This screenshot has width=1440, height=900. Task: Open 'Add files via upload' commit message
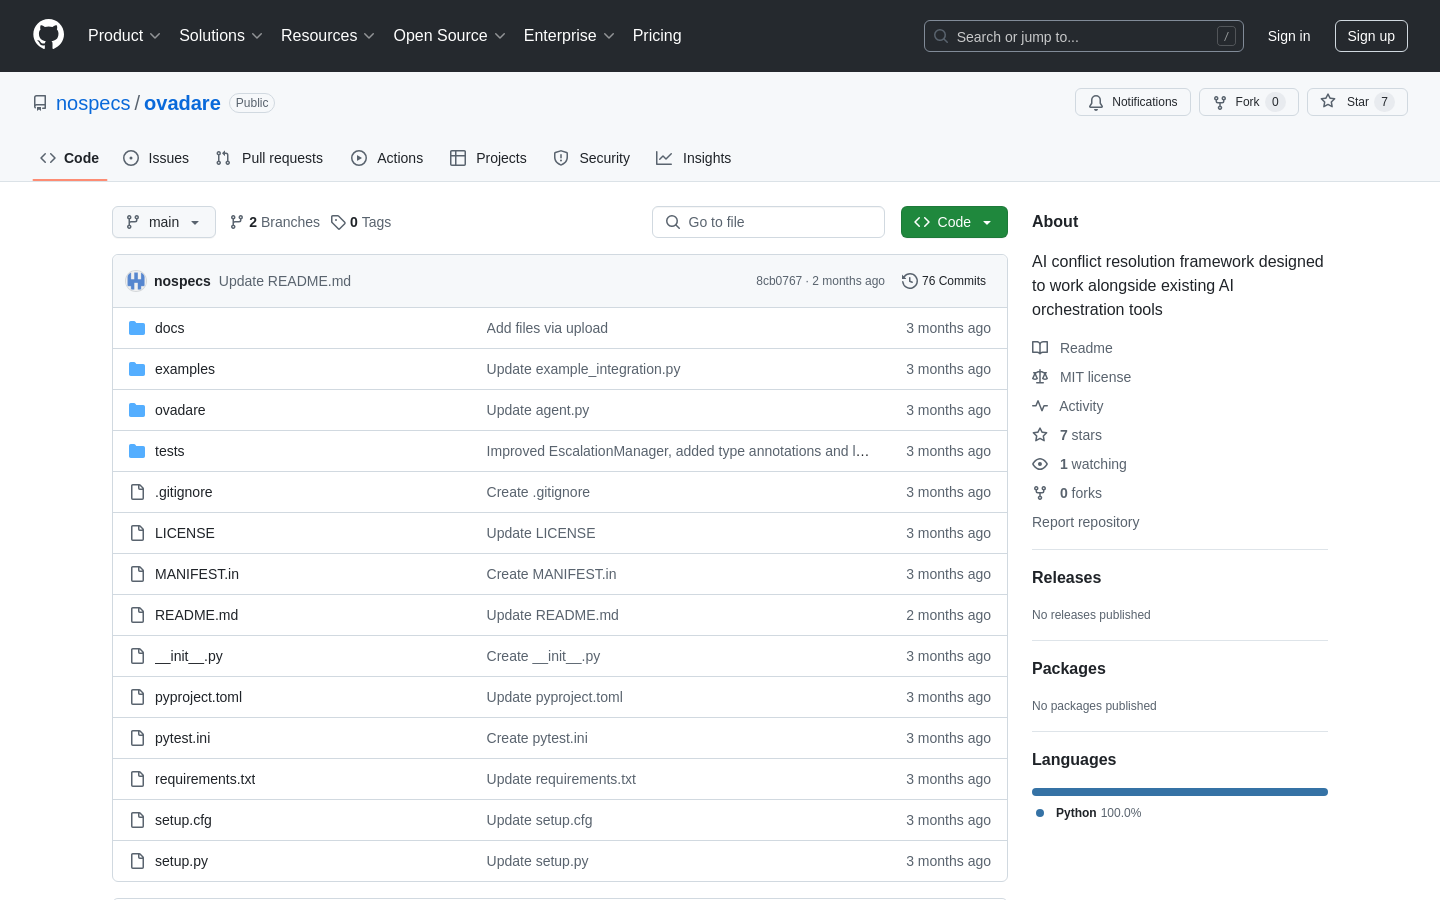(x=547, y=328)
